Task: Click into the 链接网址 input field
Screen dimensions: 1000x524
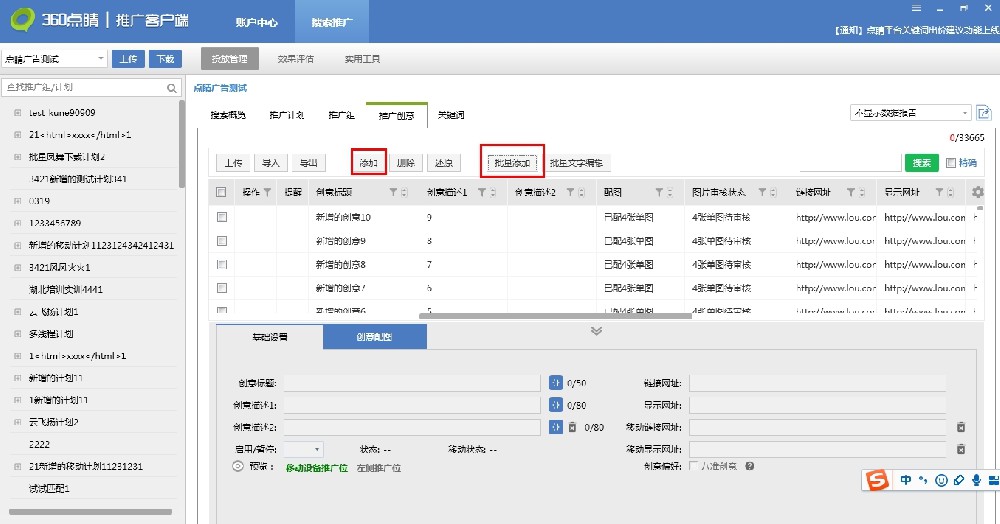Action: [x=818, y=382]
